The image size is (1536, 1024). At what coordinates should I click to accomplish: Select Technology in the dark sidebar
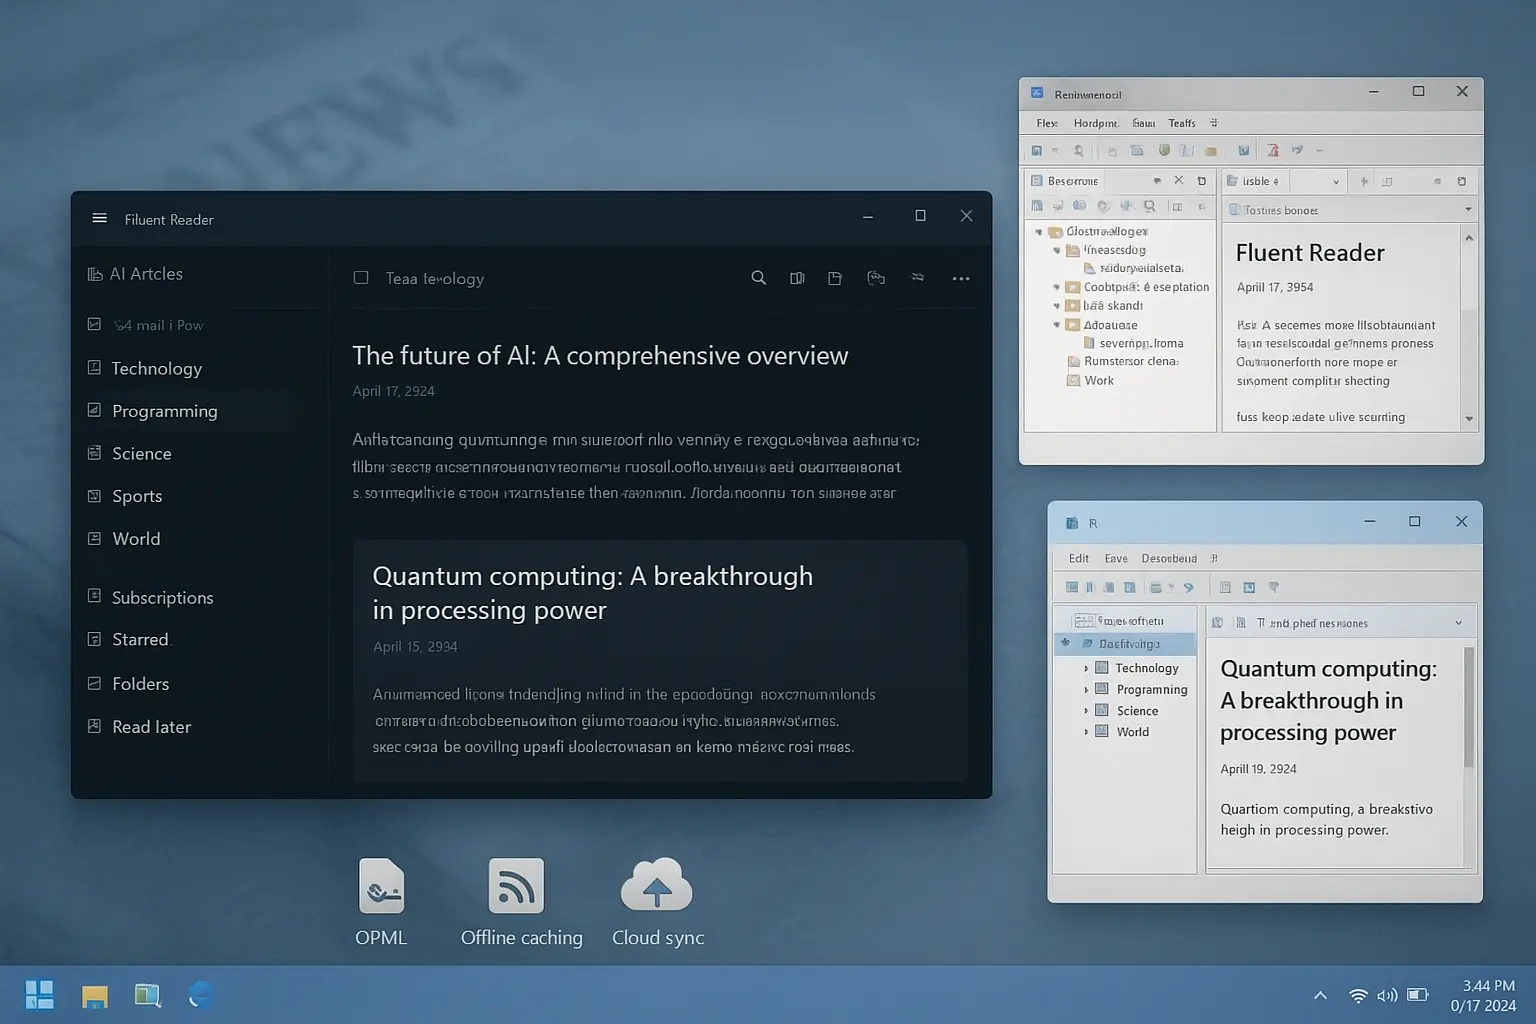click(157, 368)
